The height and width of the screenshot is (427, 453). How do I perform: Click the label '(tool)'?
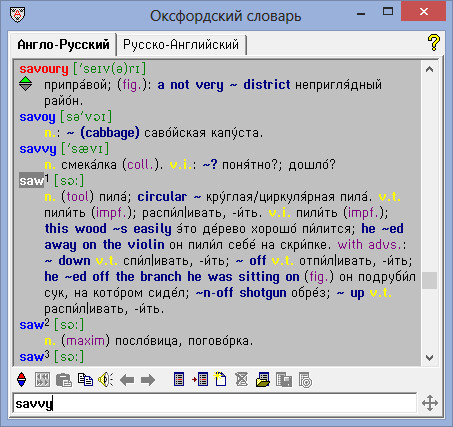coord(78,197)
